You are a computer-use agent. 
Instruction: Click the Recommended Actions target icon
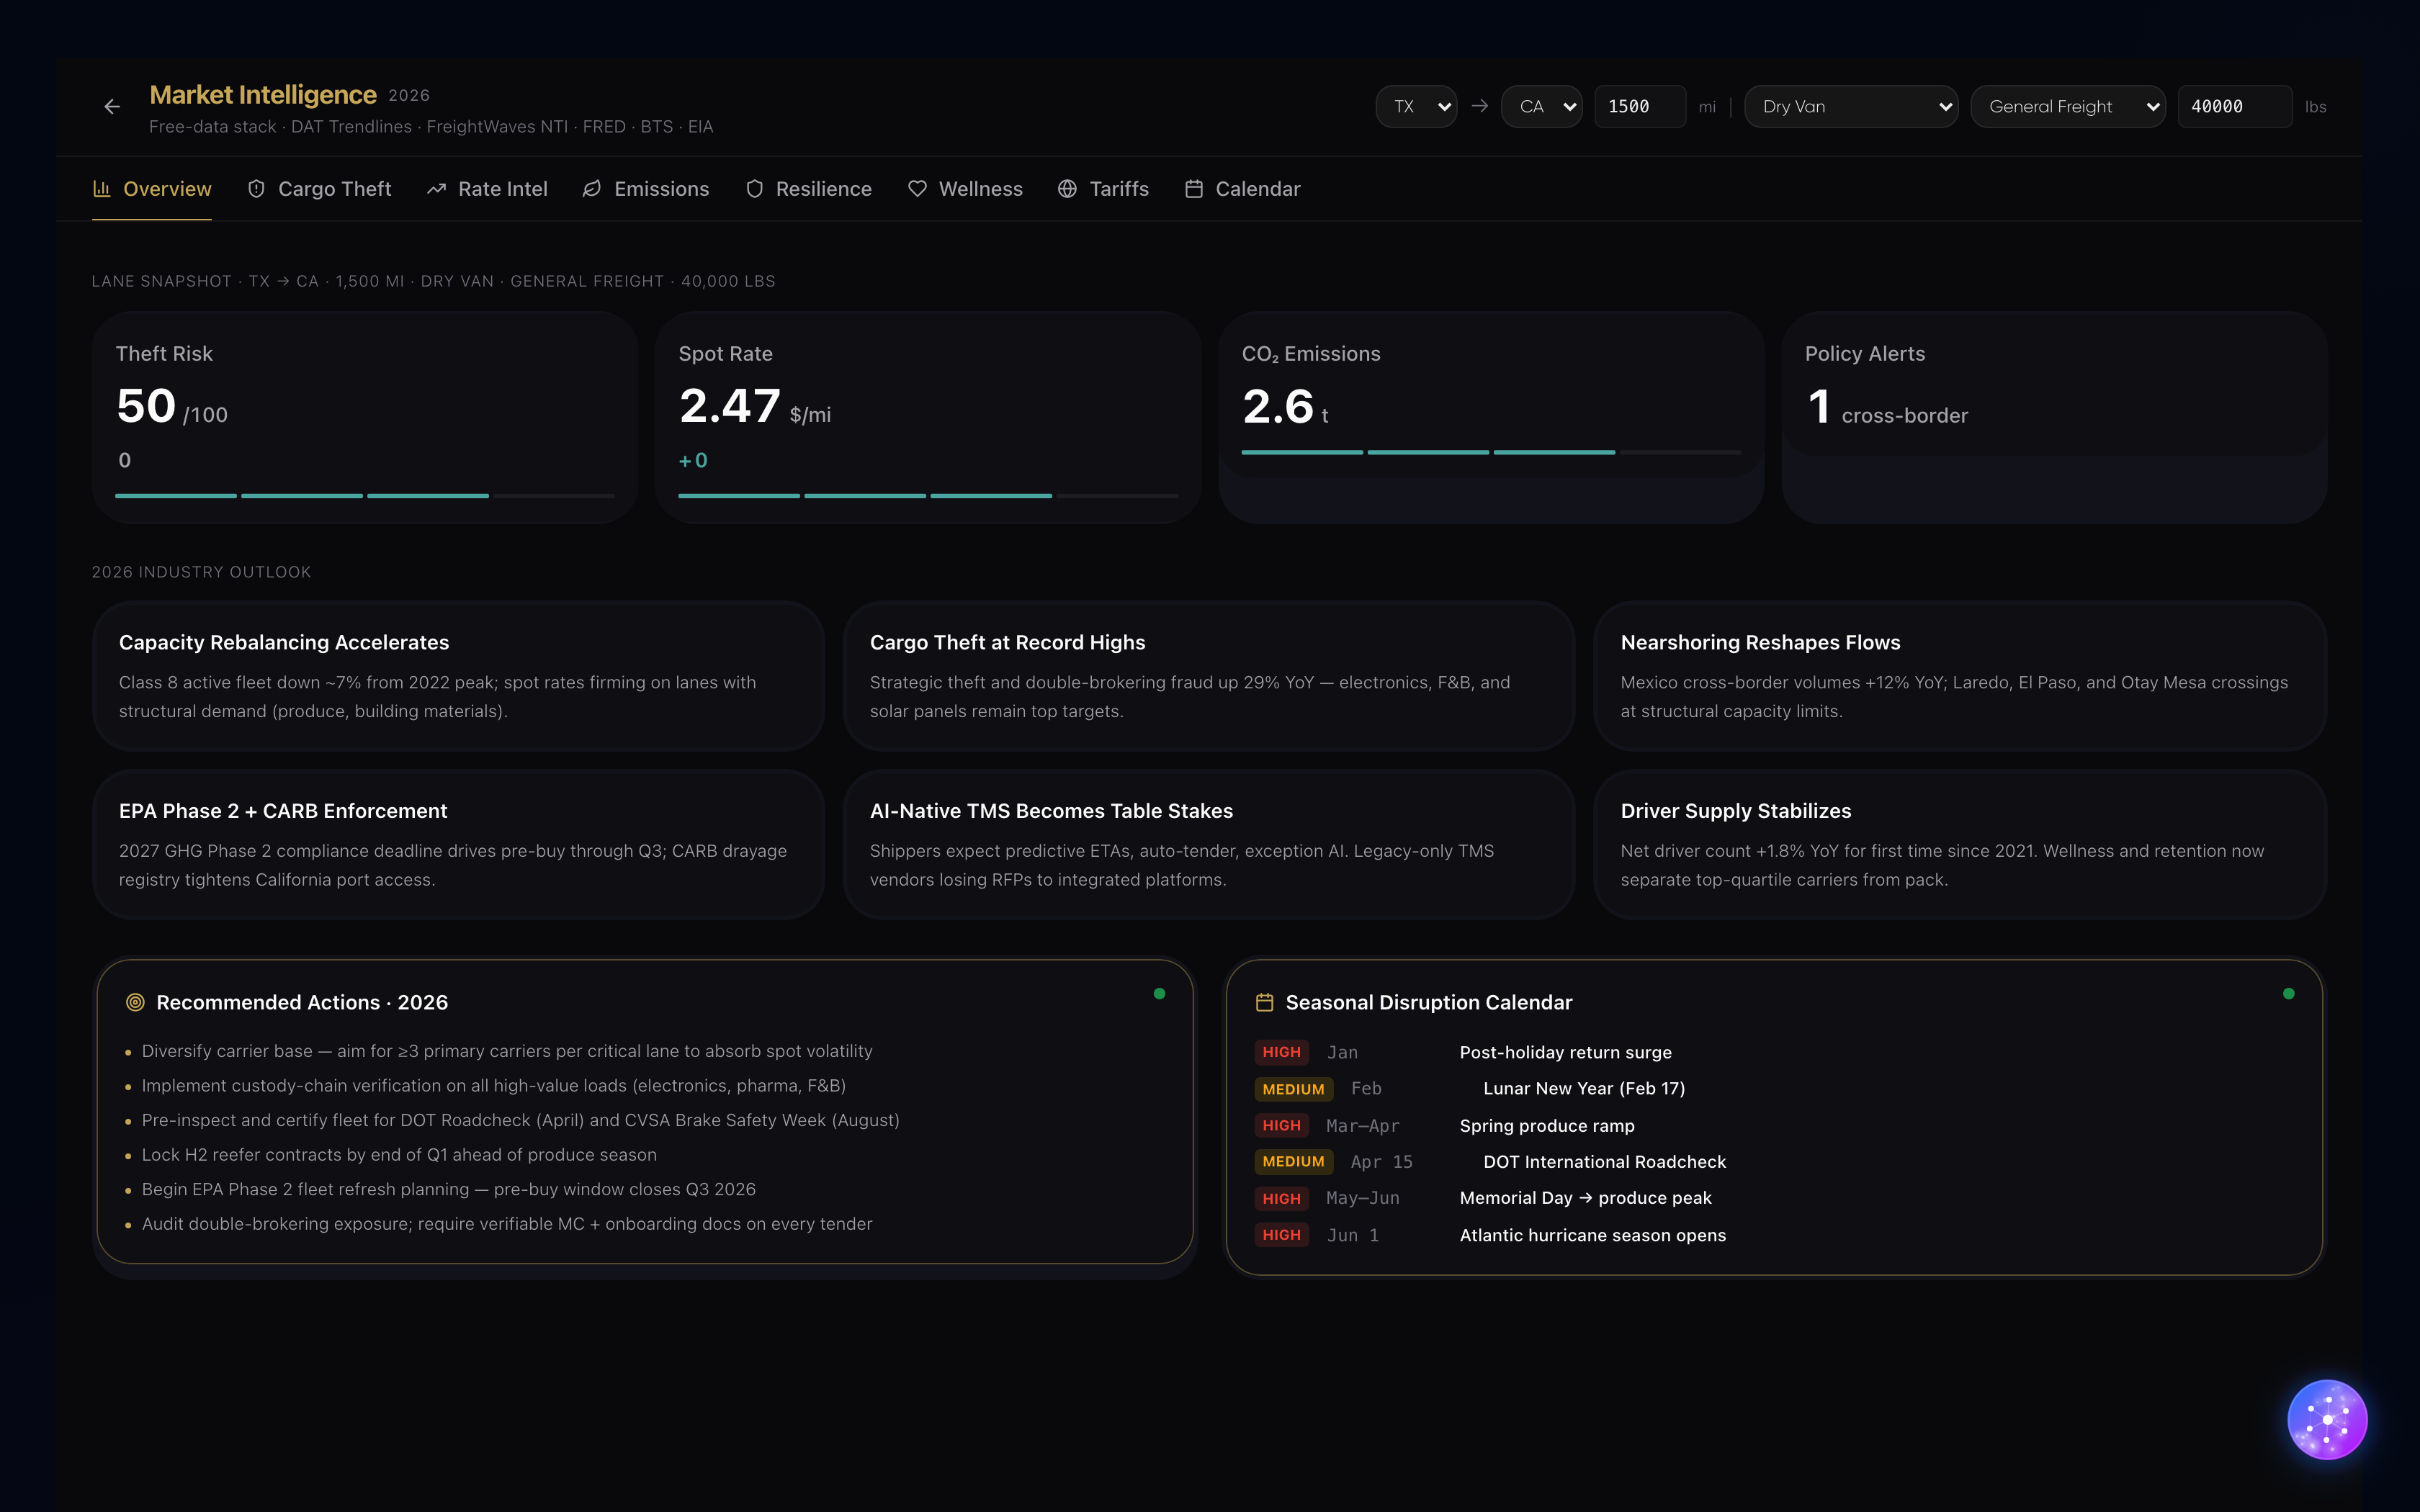coord(135,1002)
